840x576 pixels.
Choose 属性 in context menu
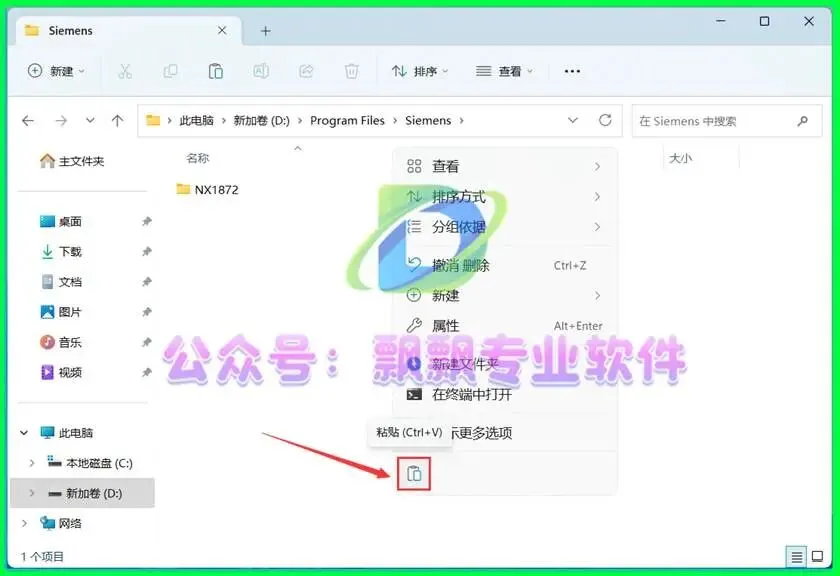[x=504, y=326]
